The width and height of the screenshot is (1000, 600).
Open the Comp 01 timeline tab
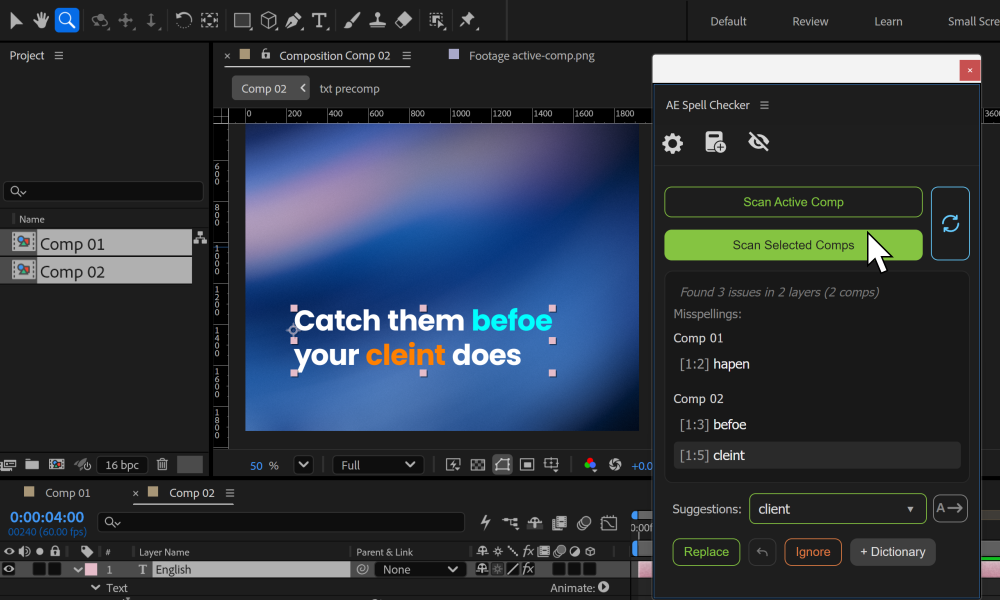tap(68, 493)
